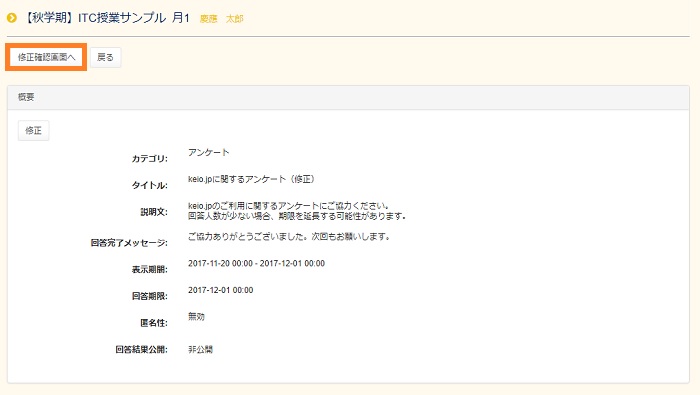Click the 修正 button in 概要 panel
The width and height of the screenshot is (700, 395).
coord(33,130)
